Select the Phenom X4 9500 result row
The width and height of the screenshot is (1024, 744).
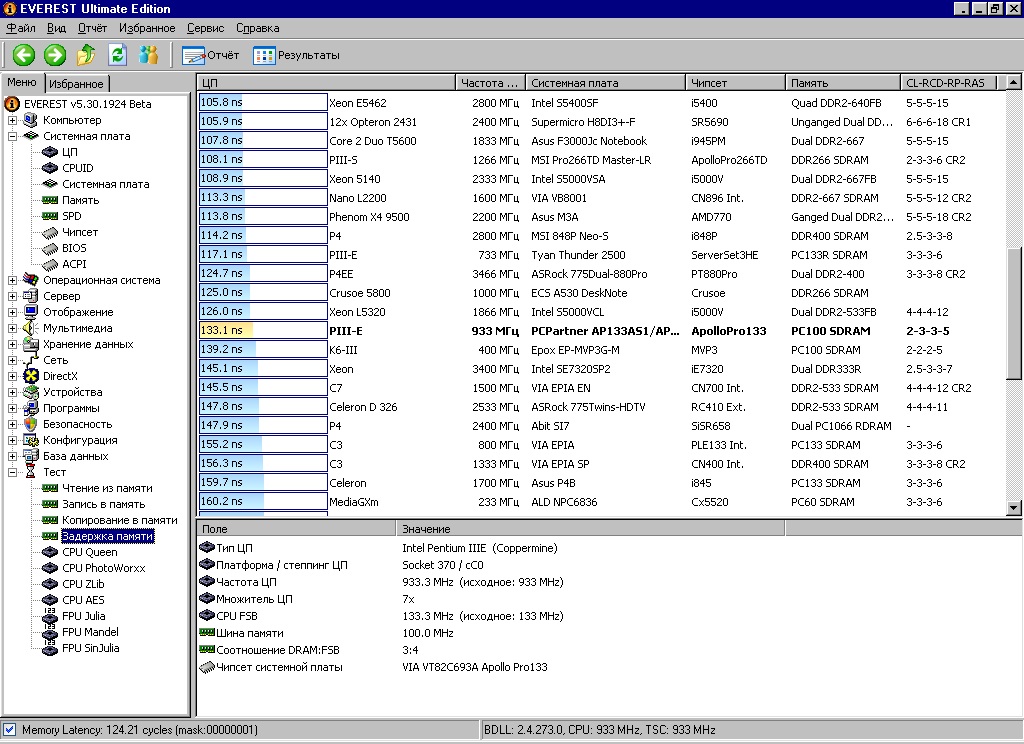(369, 217)
